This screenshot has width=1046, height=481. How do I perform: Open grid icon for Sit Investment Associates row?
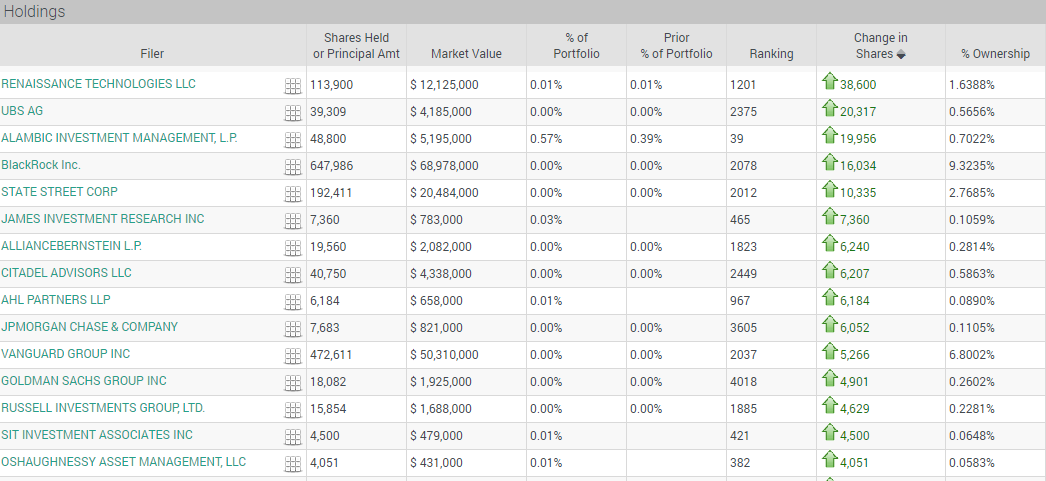[292, 437]
